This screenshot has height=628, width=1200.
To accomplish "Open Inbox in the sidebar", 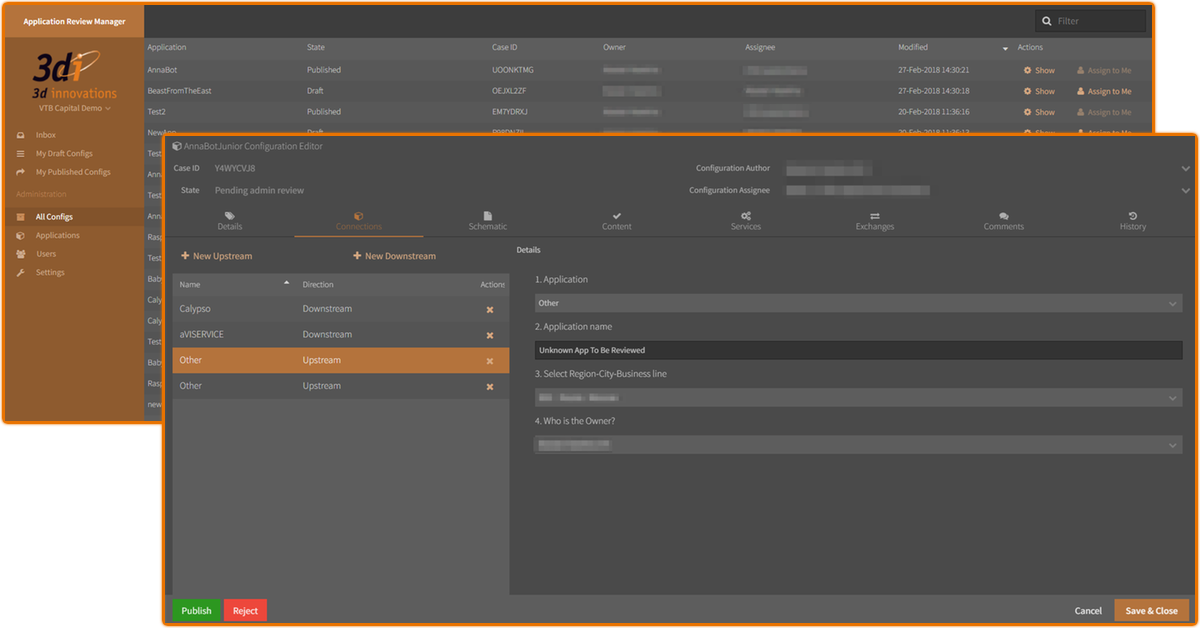I will pos(45,135).
